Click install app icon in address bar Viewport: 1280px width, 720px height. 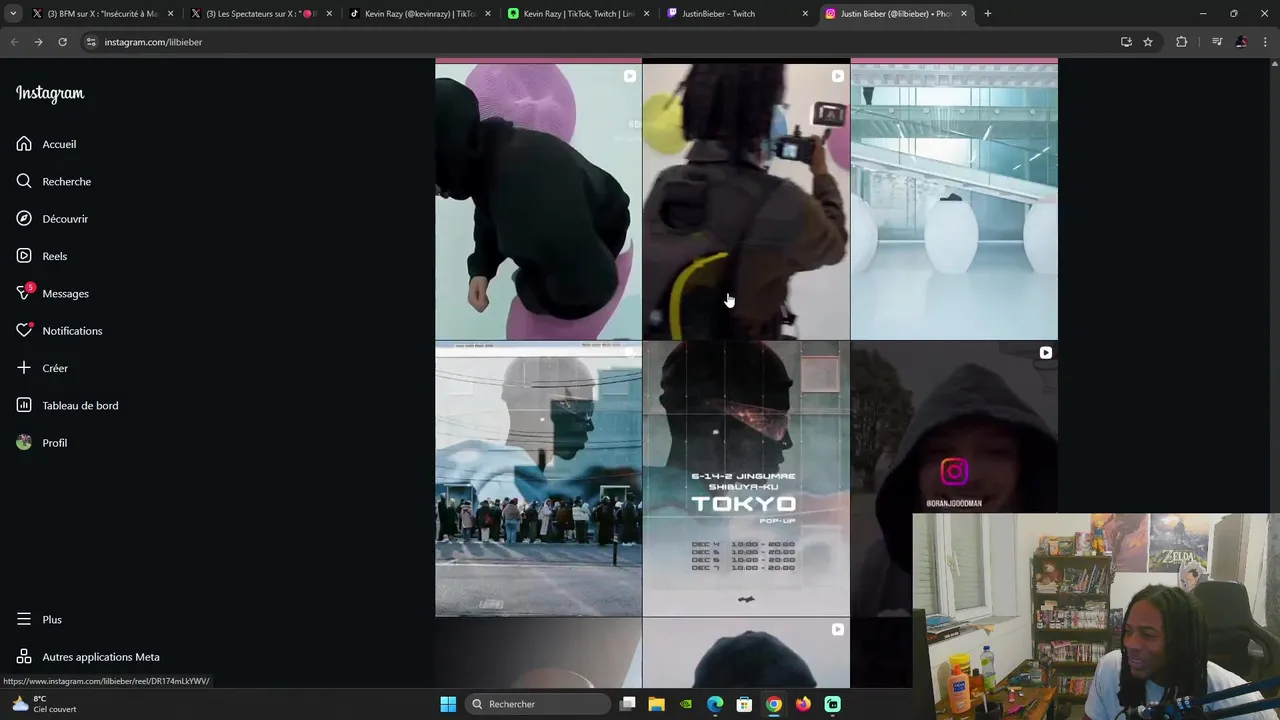click(x=1126, y=42)
